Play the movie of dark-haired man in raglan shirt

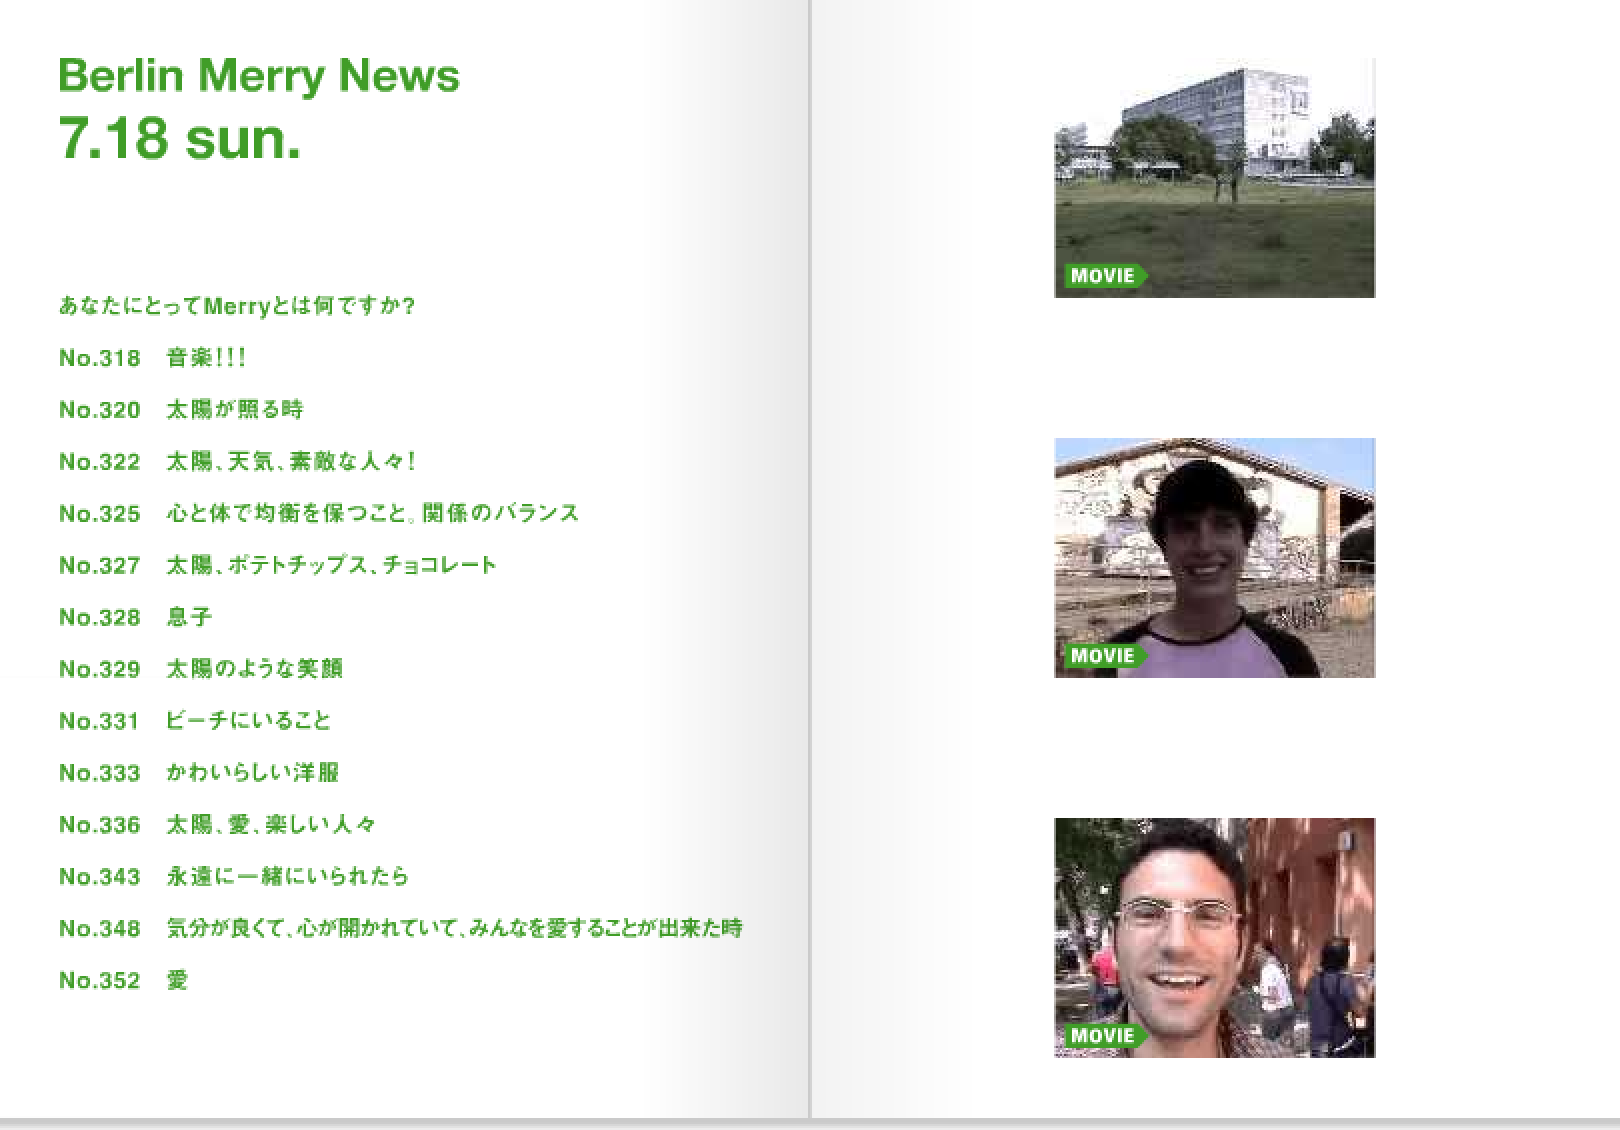(x=1214, y=558)
